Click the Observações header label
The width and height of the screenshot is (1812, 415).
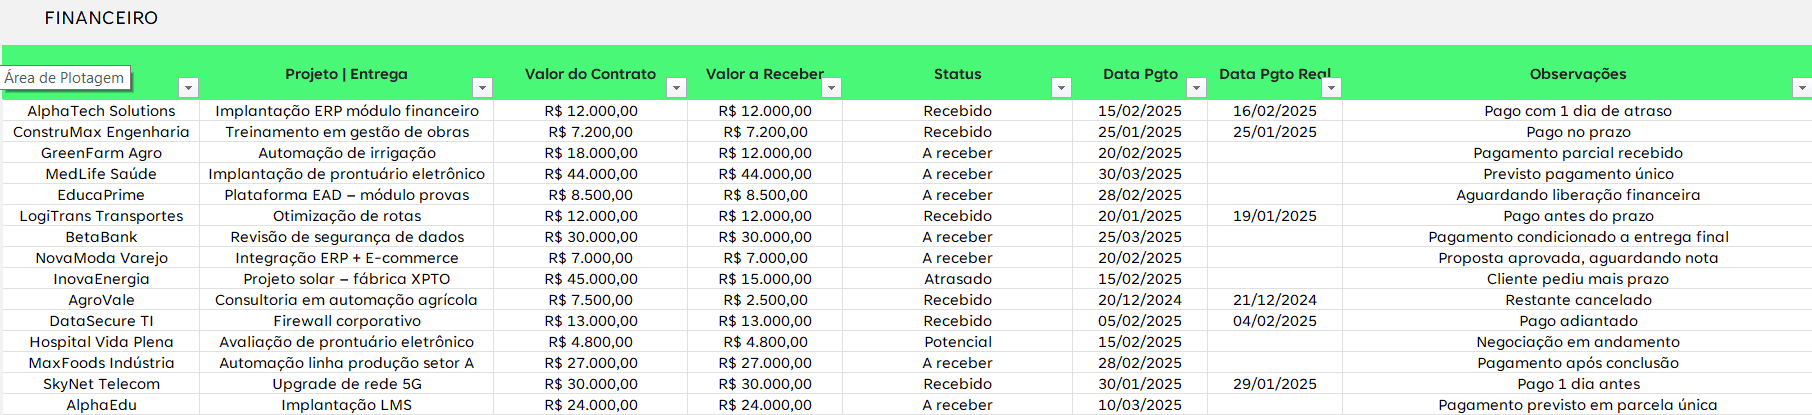tap(1577, 74)
